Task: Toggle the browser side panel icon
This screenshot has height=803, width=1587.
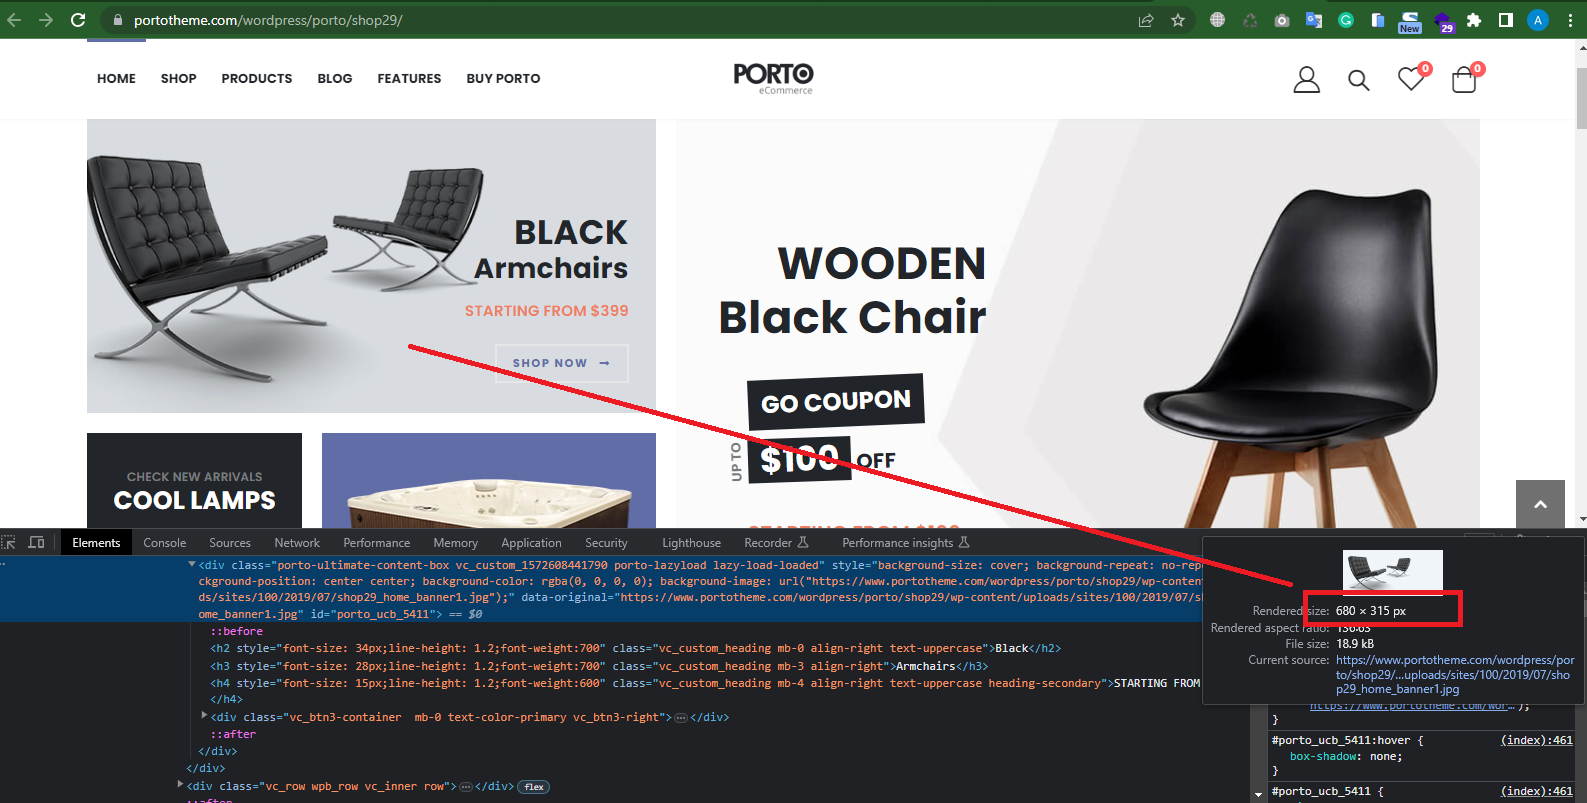Action: (1505, 20)
